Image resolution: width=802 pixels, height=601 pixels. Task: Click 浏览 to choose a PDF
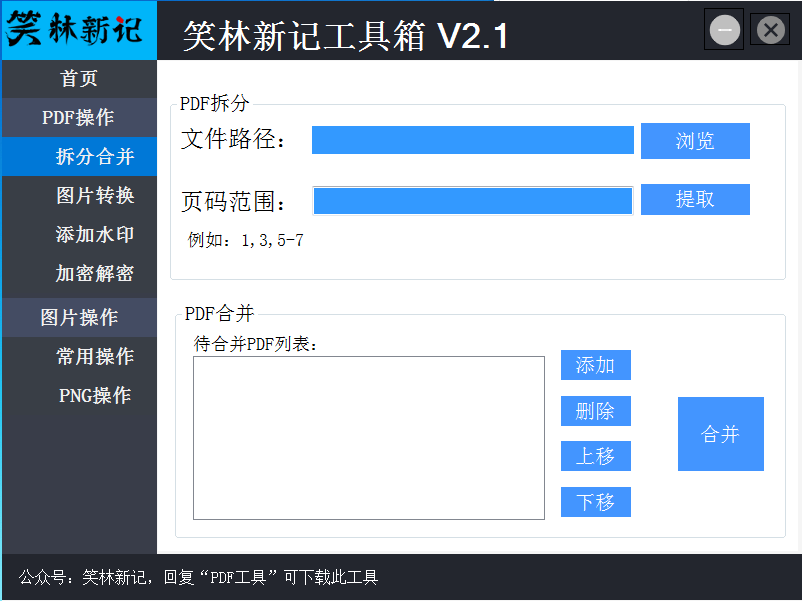click(695, 141)
